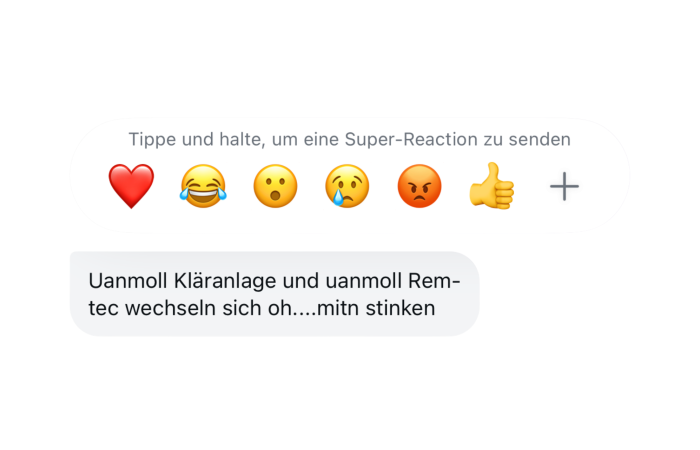The width and height of the screenshot is (700, 450).
Task: Click the message bubble about Kläranlage
Action: tap(274, 293)
